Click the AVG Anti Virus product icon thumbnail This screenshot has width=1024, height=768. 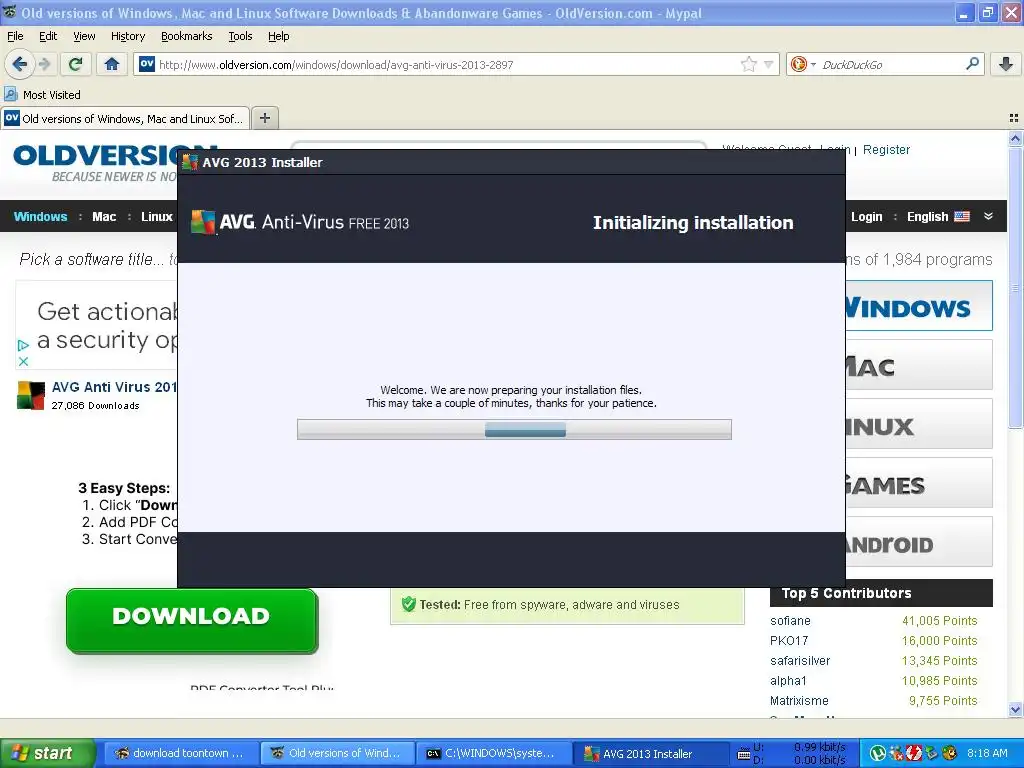[x=31, y=395]
